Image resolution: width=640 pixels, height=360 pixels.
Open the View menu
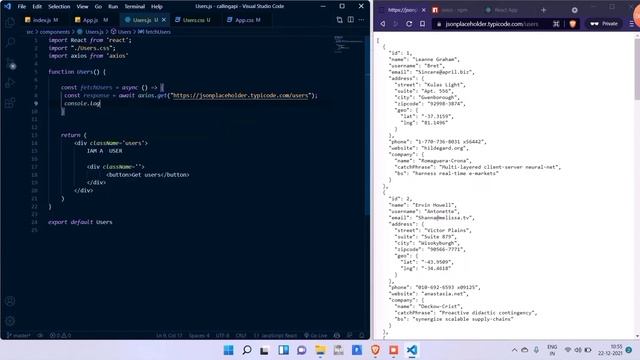[x=82, y=7]
